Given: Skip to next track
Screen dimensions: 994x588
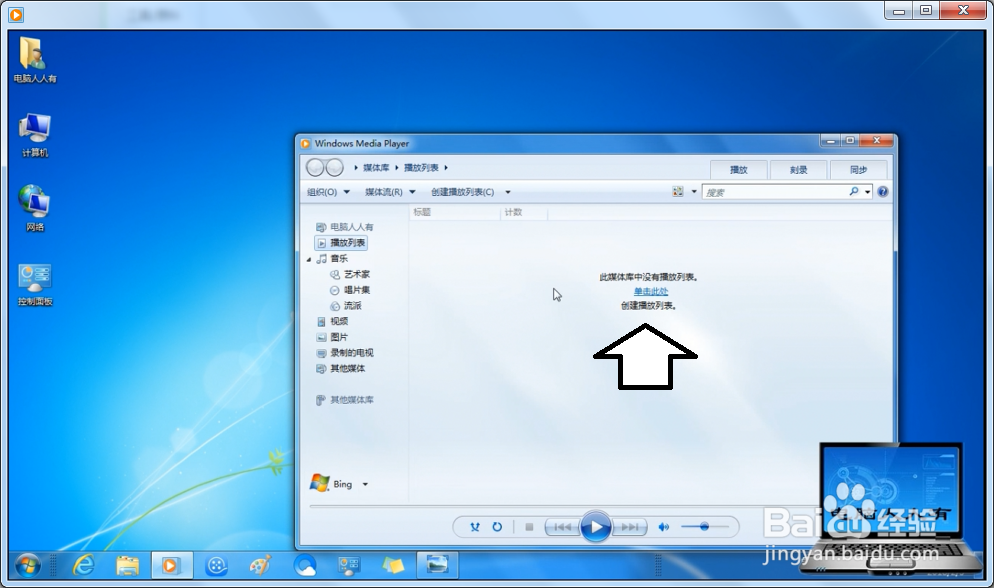Looking at the screenshot, I should pyautogui.click(x=630, y=527).
